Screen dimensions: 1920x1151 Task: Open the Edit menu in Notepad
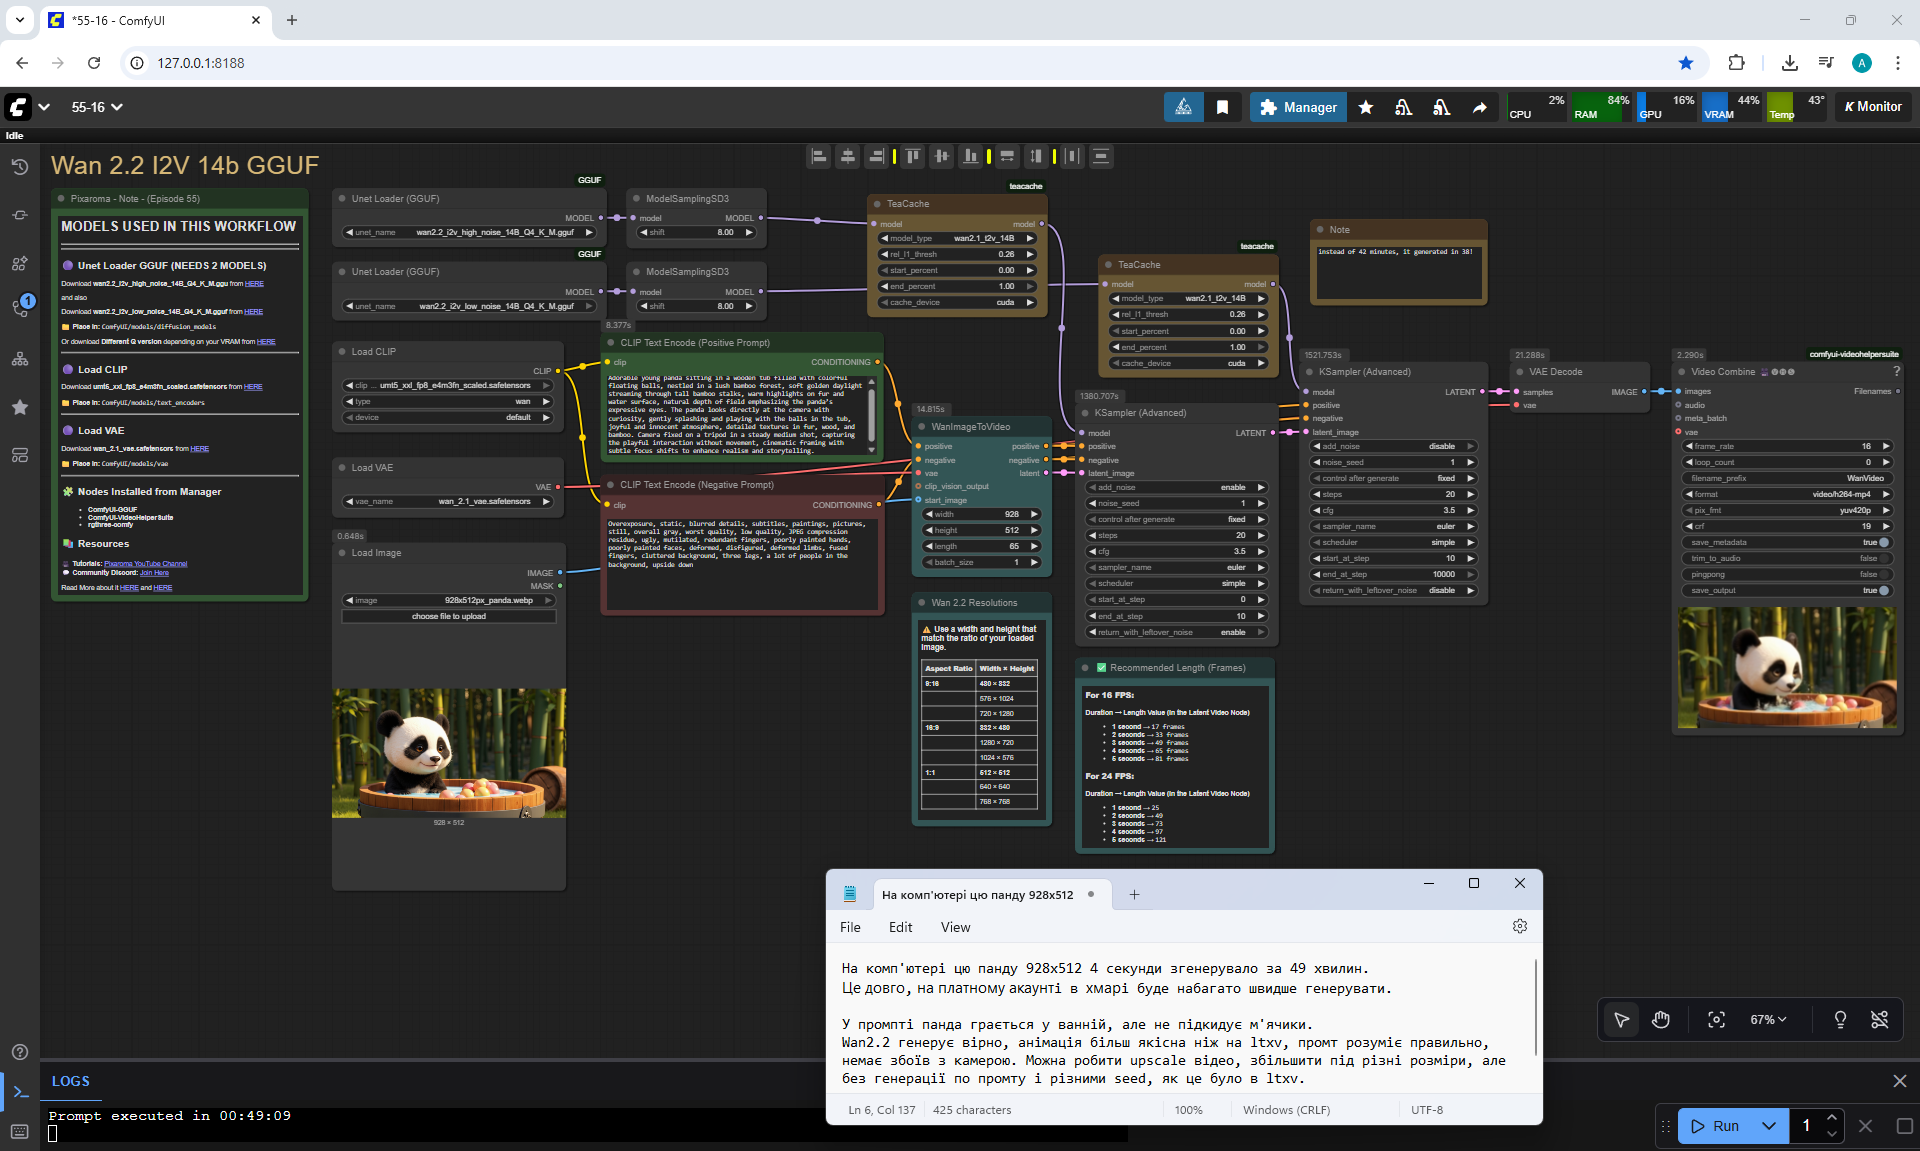click(x=900, y=927)
